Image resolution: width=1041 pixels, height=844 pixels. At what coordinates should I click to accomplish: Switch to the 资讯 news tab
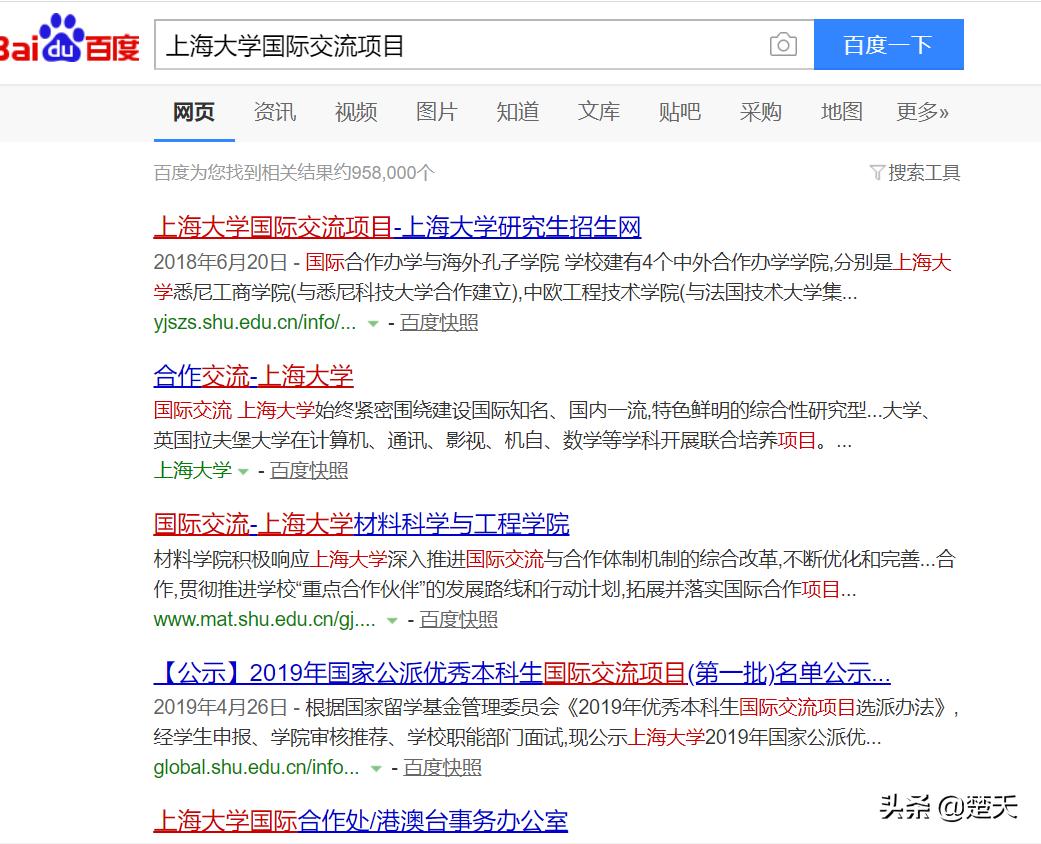274,112
